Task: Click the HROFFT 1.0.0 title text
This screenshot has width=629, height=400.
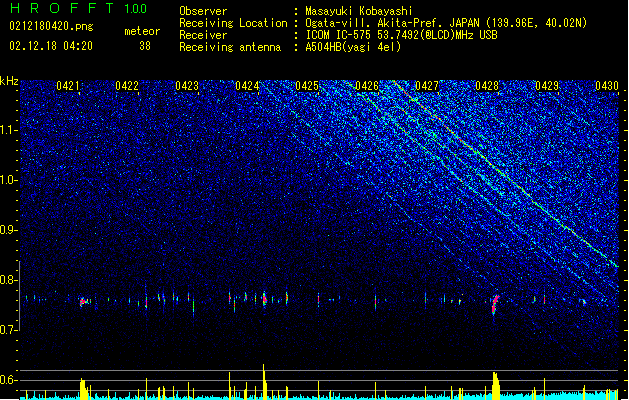Action: [79, 8]
